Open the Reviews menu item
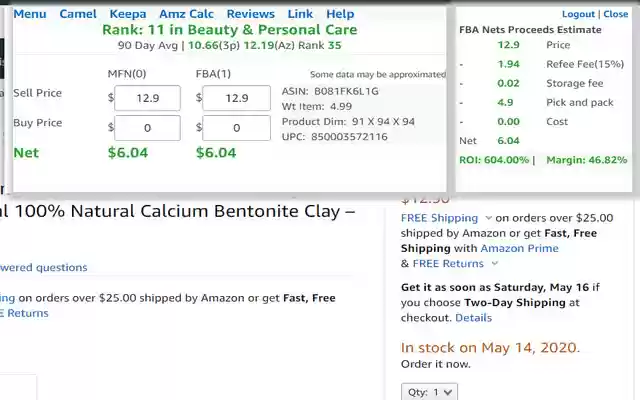Screen dimensions: 640x400 pyautogui.click(x=250, y=14)
